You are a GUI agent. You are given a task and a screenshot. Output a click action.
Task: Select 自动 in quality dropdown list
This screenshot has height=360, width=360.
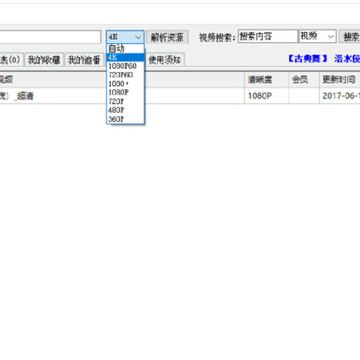point(125,49)
